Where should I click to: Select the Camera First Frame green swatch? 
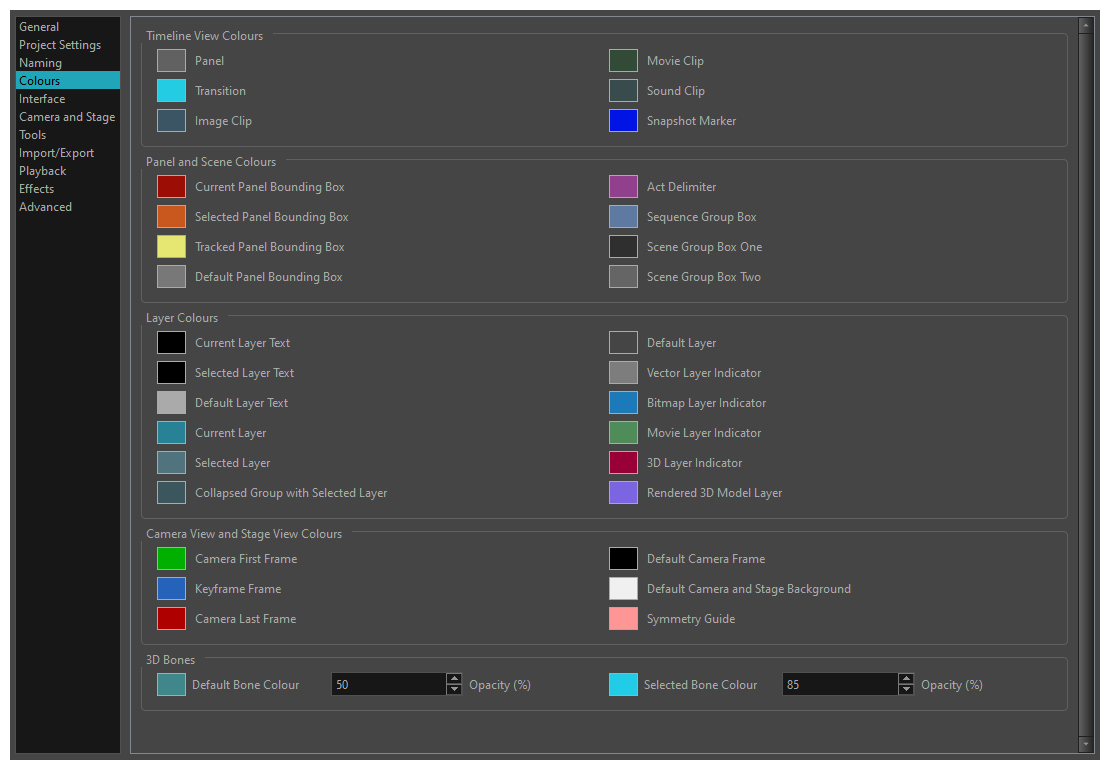pyautogui.click(x=171, y=559)
